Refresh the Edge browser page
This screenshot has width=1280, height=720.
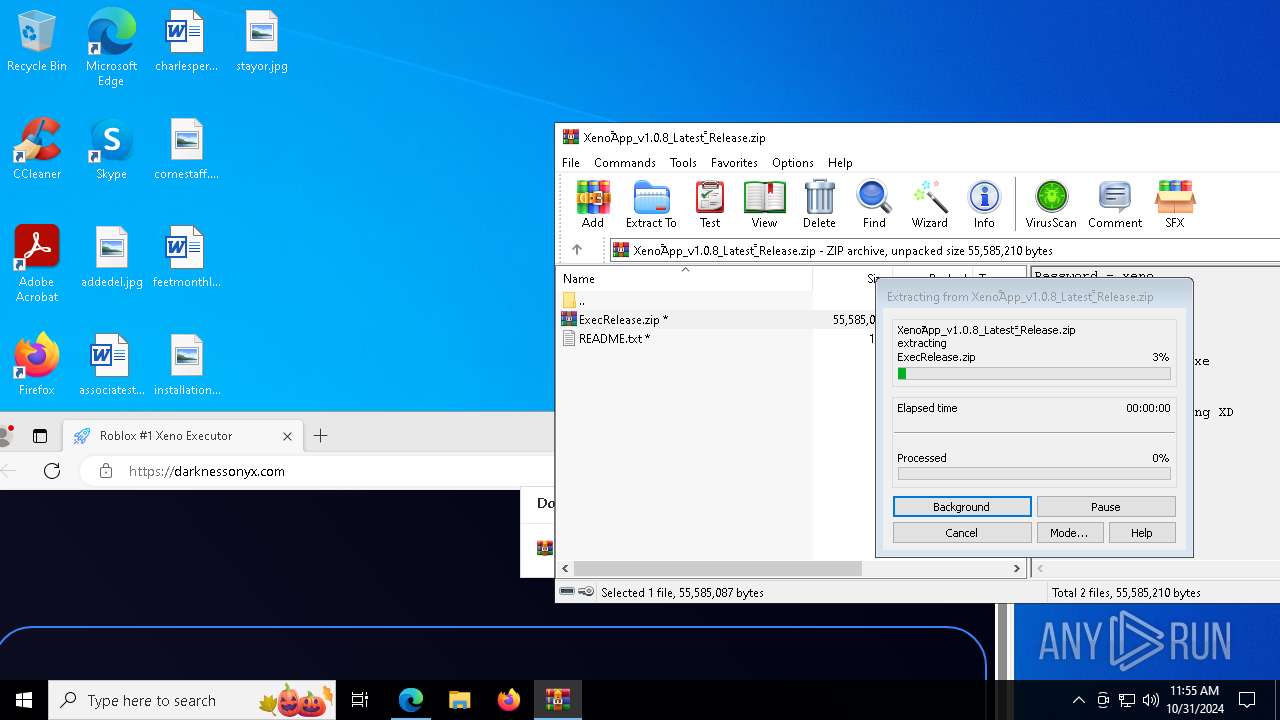(52, 471)
